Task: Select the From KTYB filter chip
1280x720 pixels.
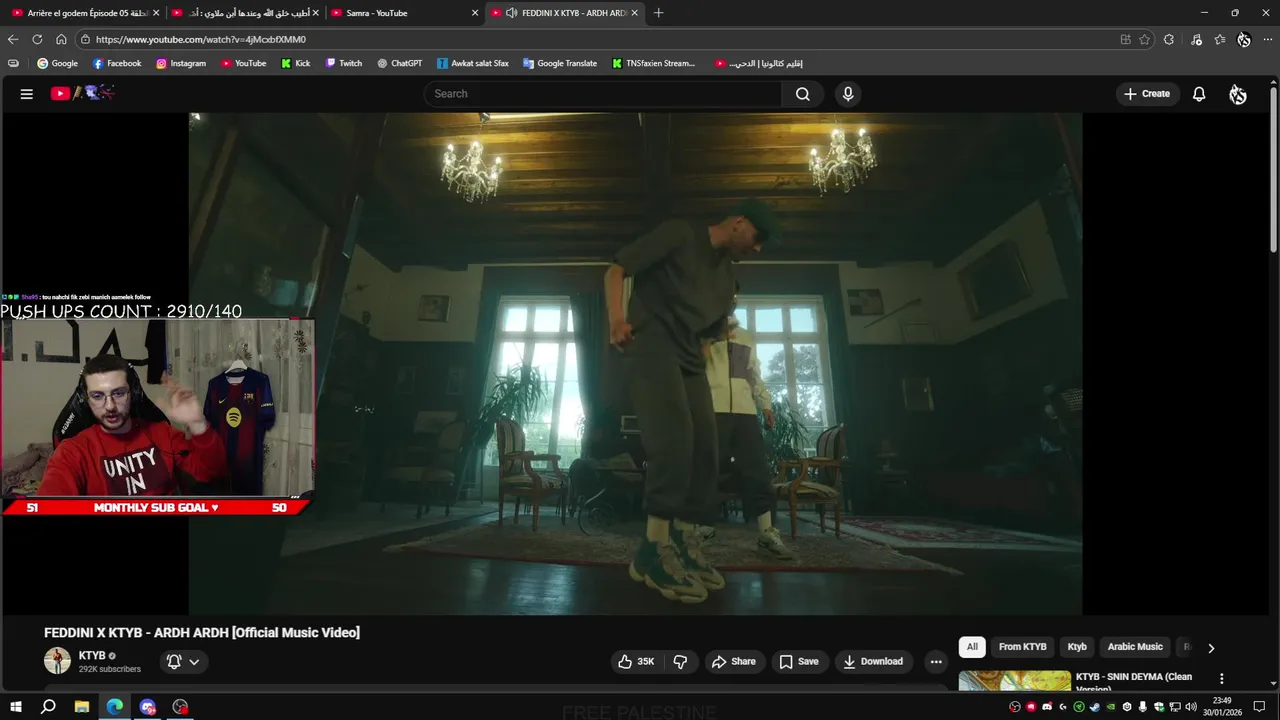Action: [x=1022, y=647]
